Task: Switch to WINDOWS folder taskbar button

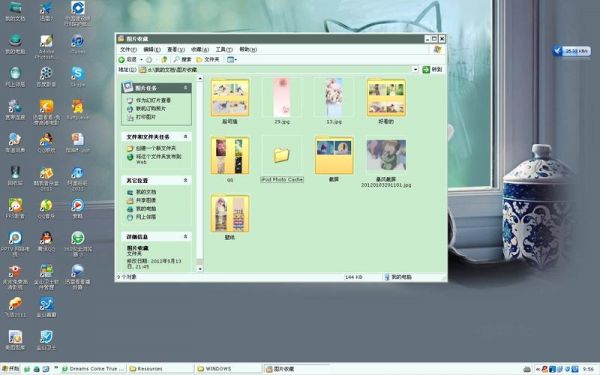Action: tap(228, 369)
